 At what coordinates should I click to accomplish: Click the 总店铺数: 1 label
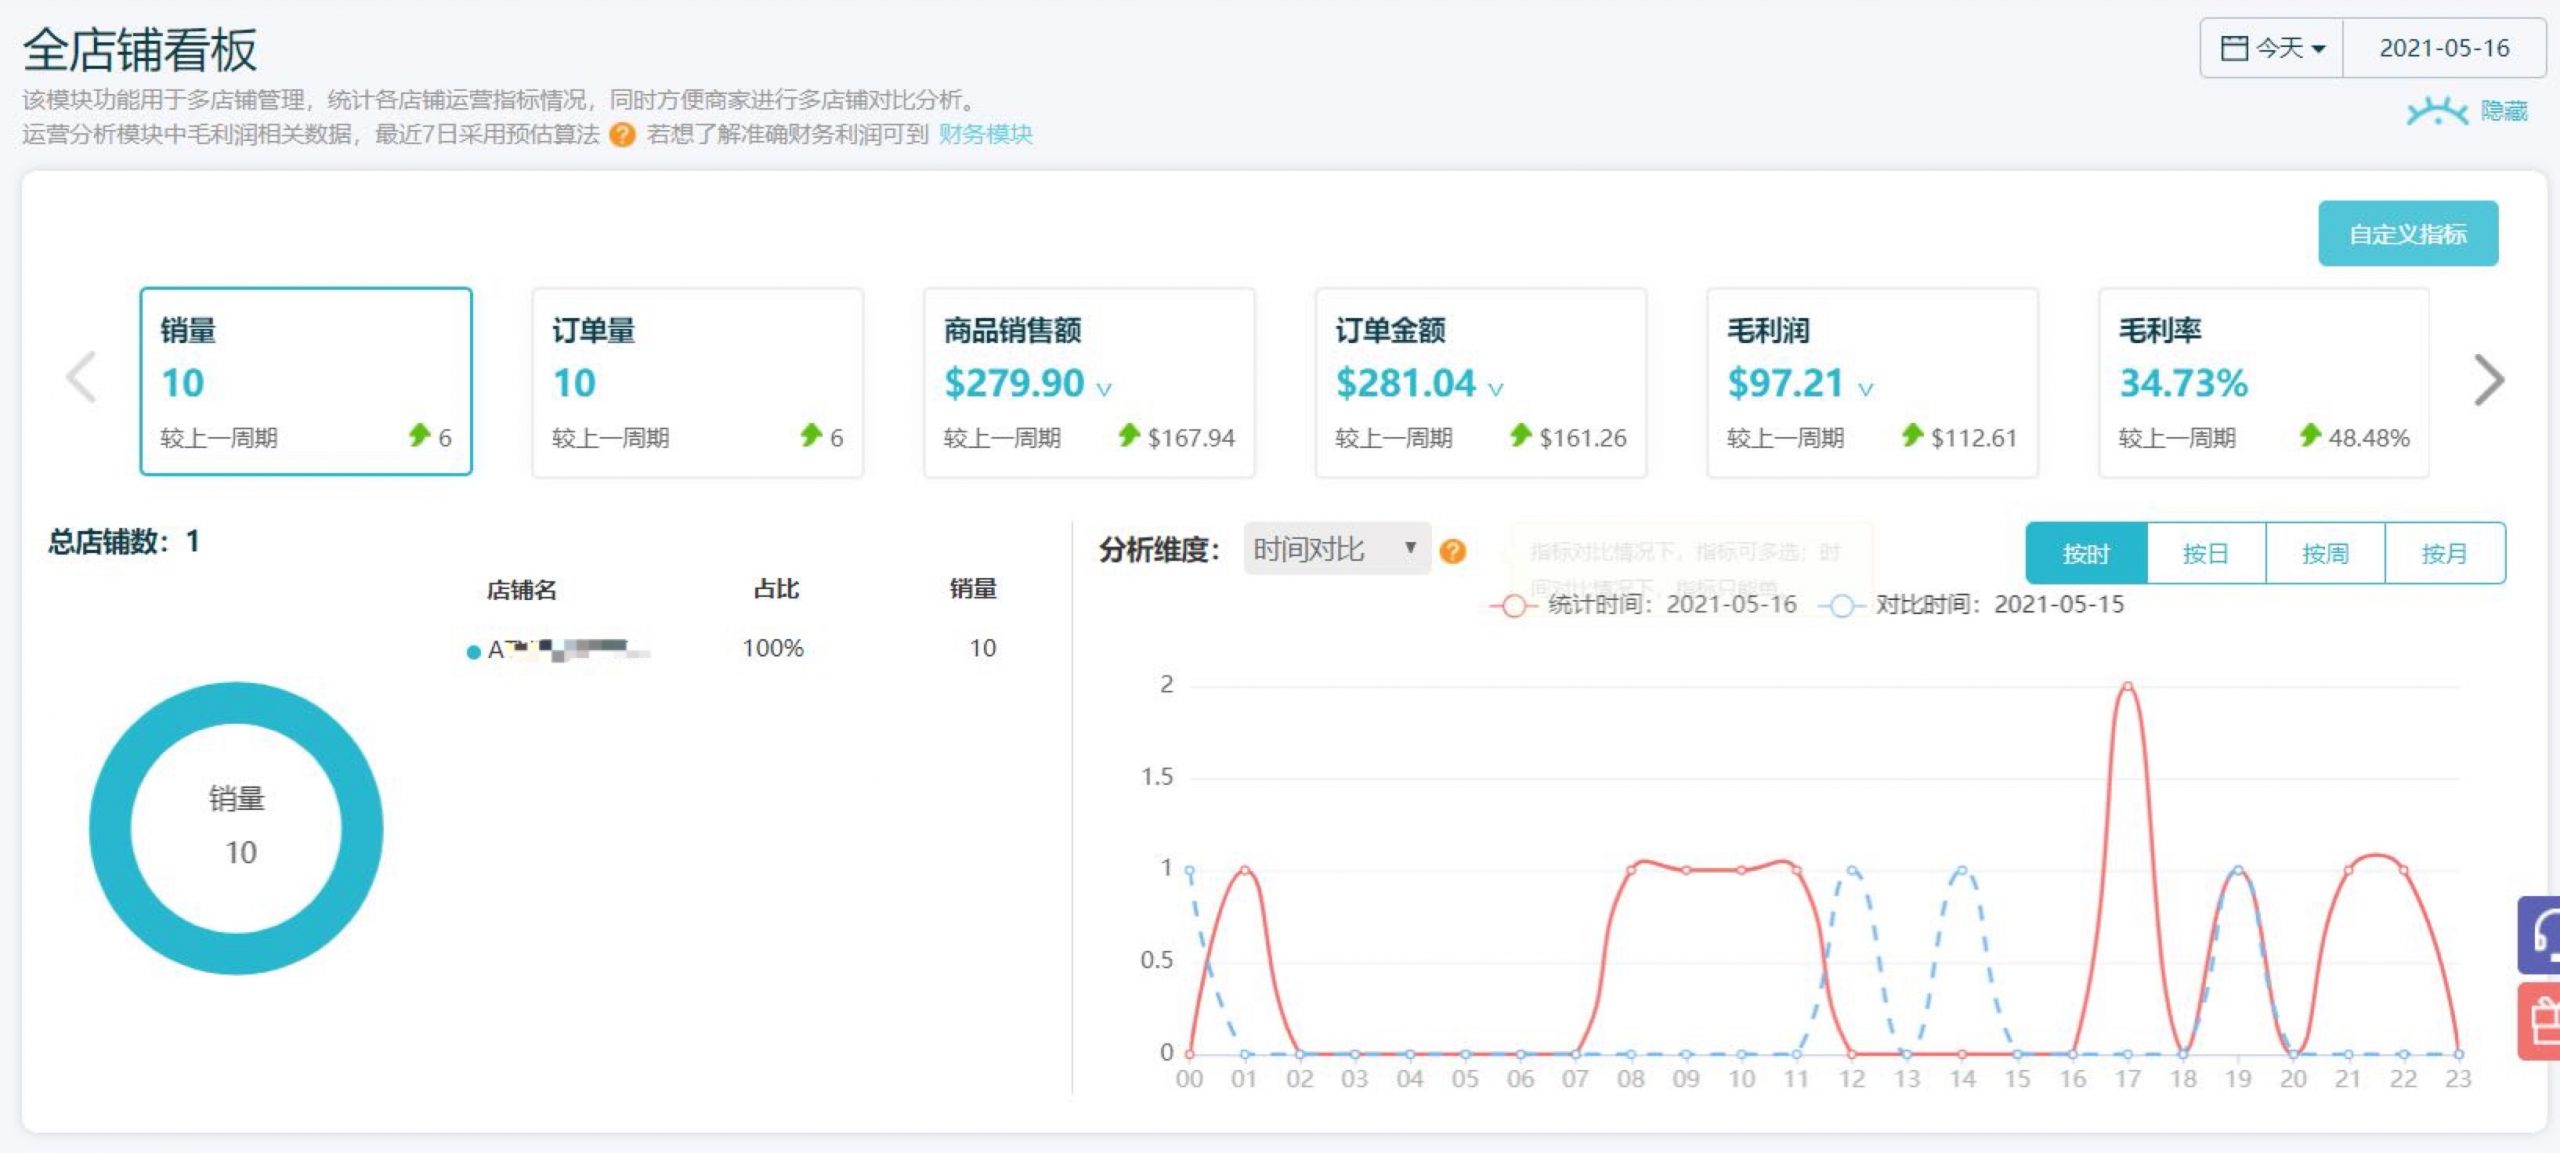[x=124, y=542]
